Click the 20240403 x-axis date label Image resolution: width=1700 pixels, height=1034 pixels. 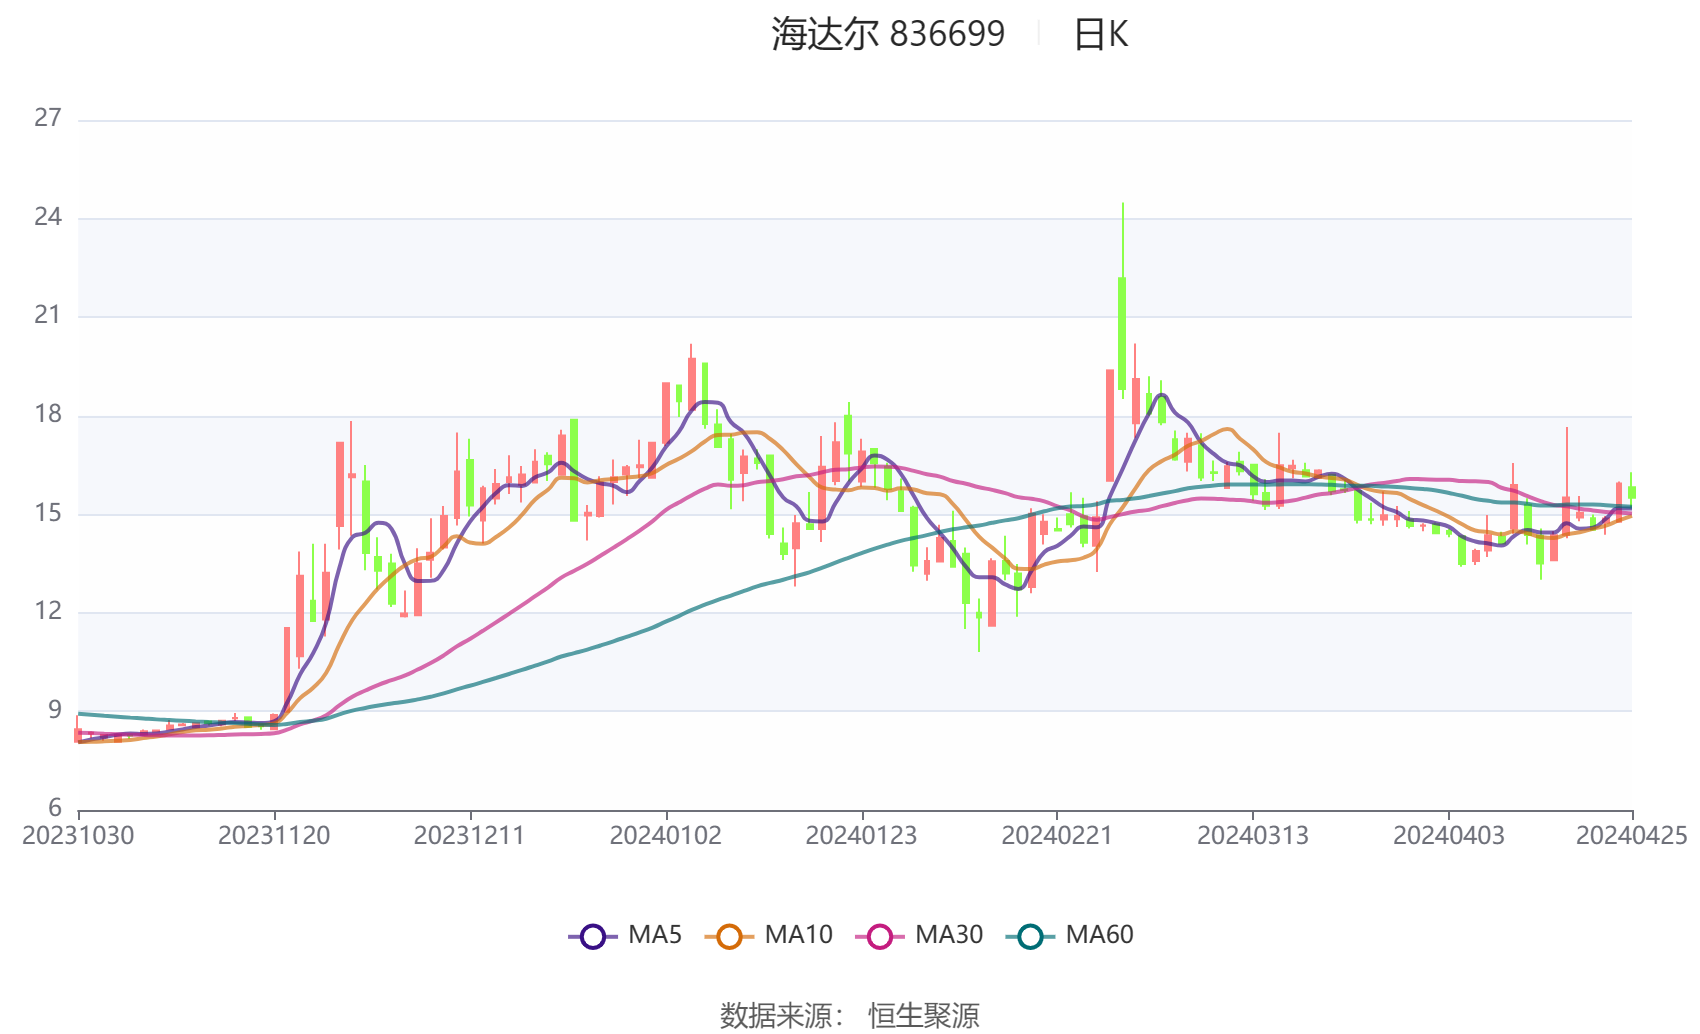click(1449, 836)
